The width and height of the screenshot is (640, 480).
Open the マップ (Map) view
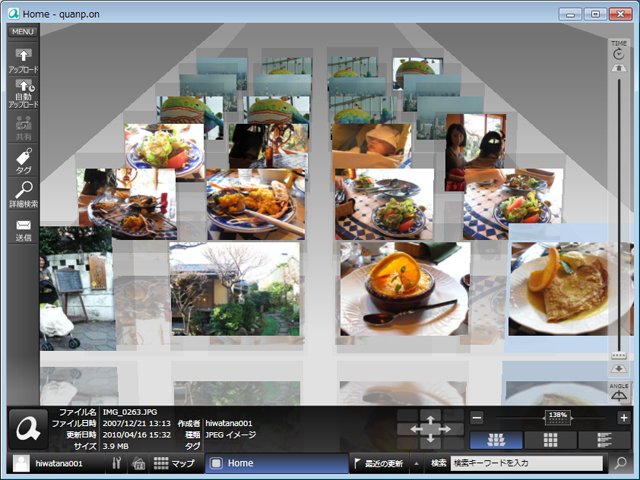tap(175, 463)
